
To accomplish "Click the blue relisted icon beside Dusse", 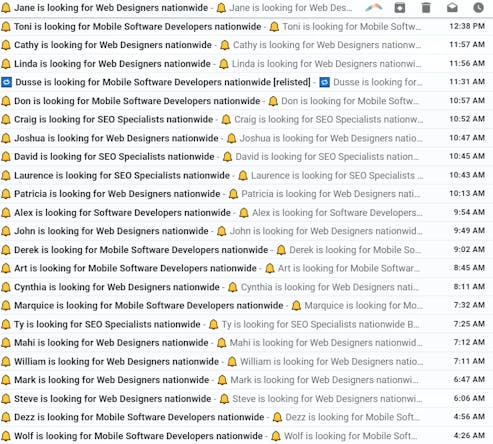I will [6, 82].
